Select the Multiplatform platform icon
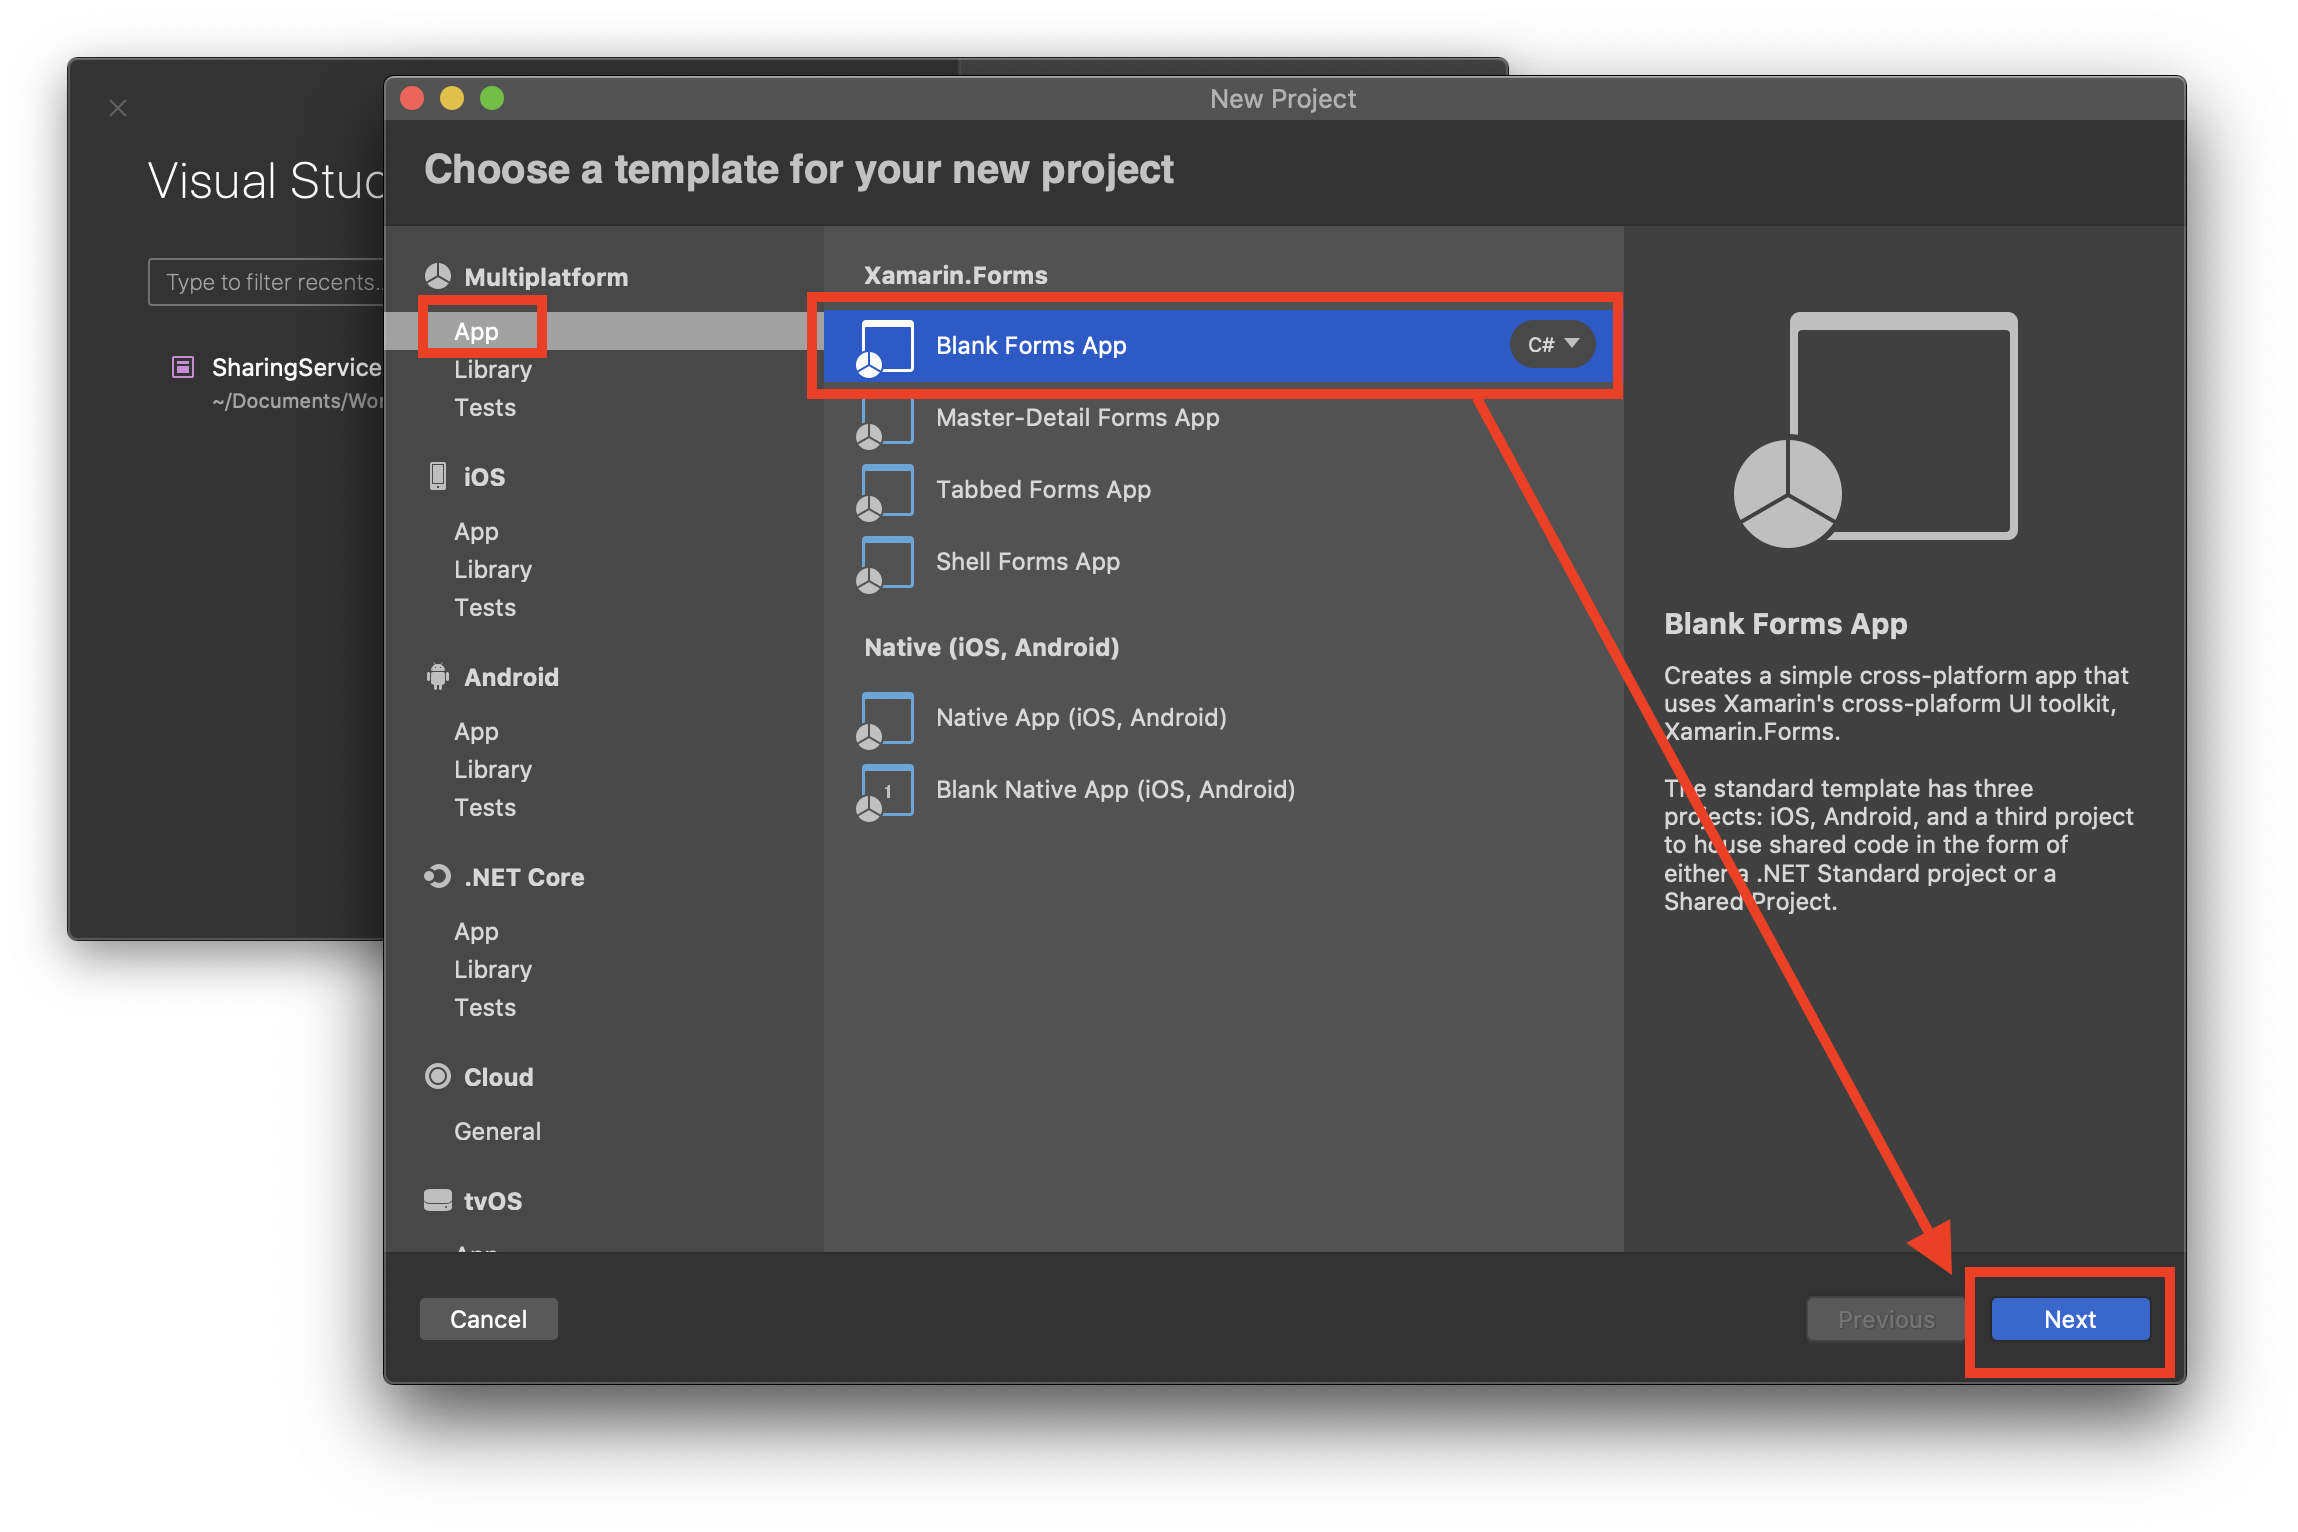This screenshot has height=1532, width=2298. [x=438, y=276]
